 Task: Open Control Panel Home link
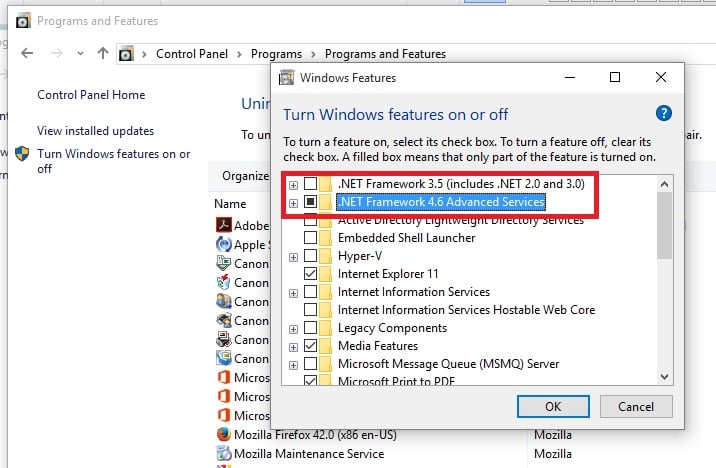click(91, 95)
